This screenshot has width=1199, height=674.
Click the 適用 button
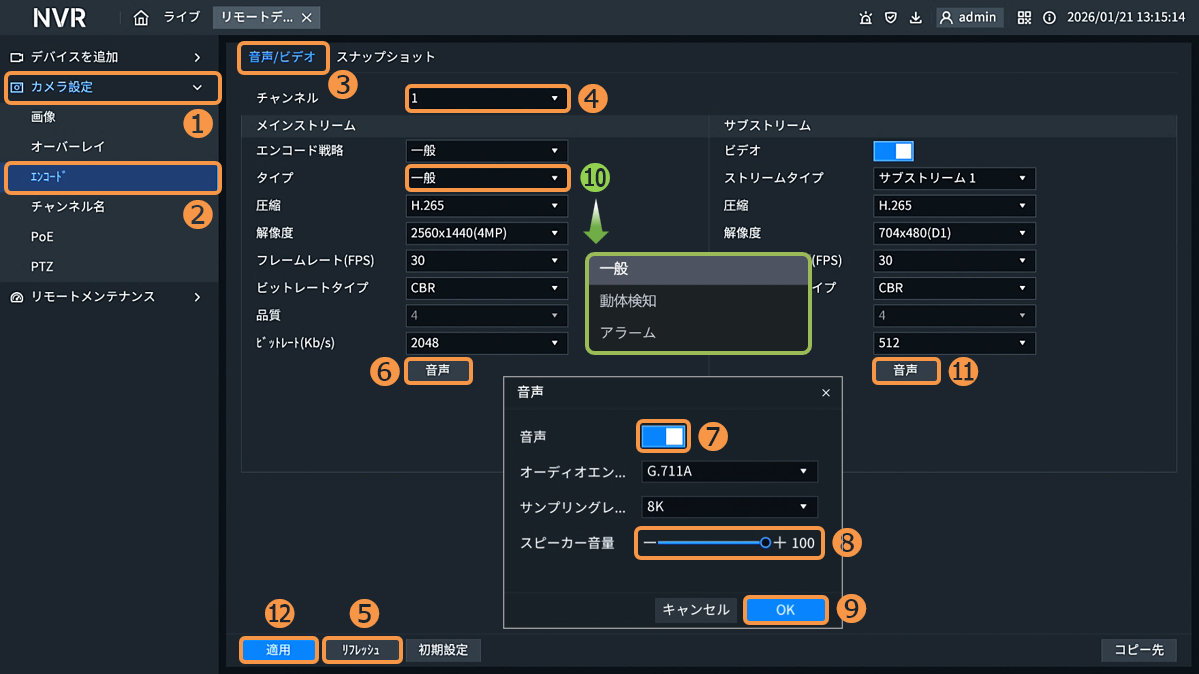click(x=278, y=650)
